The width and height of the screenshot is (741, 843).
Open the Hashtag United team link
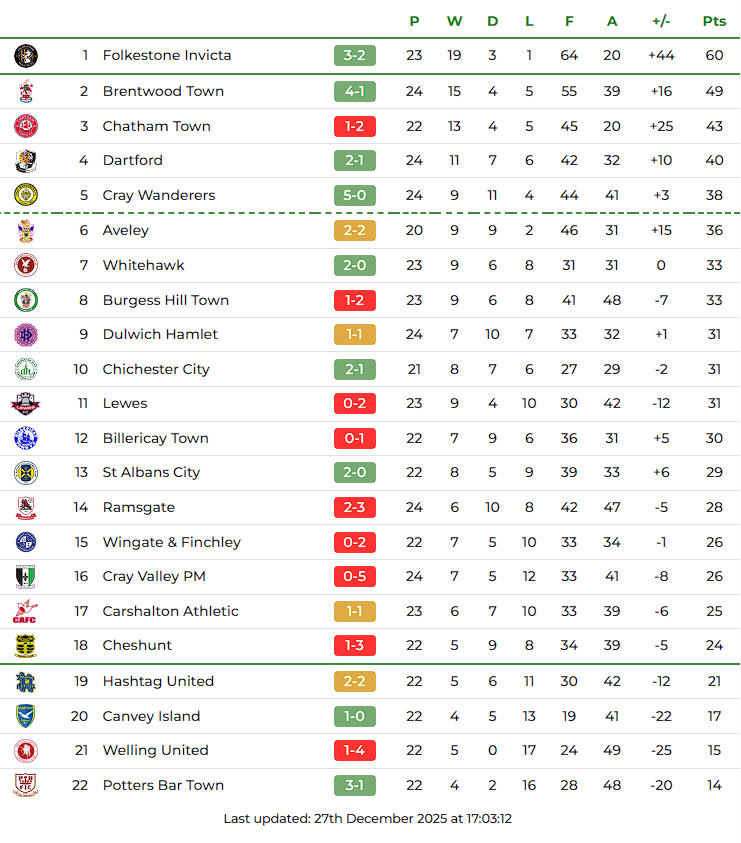coord(158,681)
